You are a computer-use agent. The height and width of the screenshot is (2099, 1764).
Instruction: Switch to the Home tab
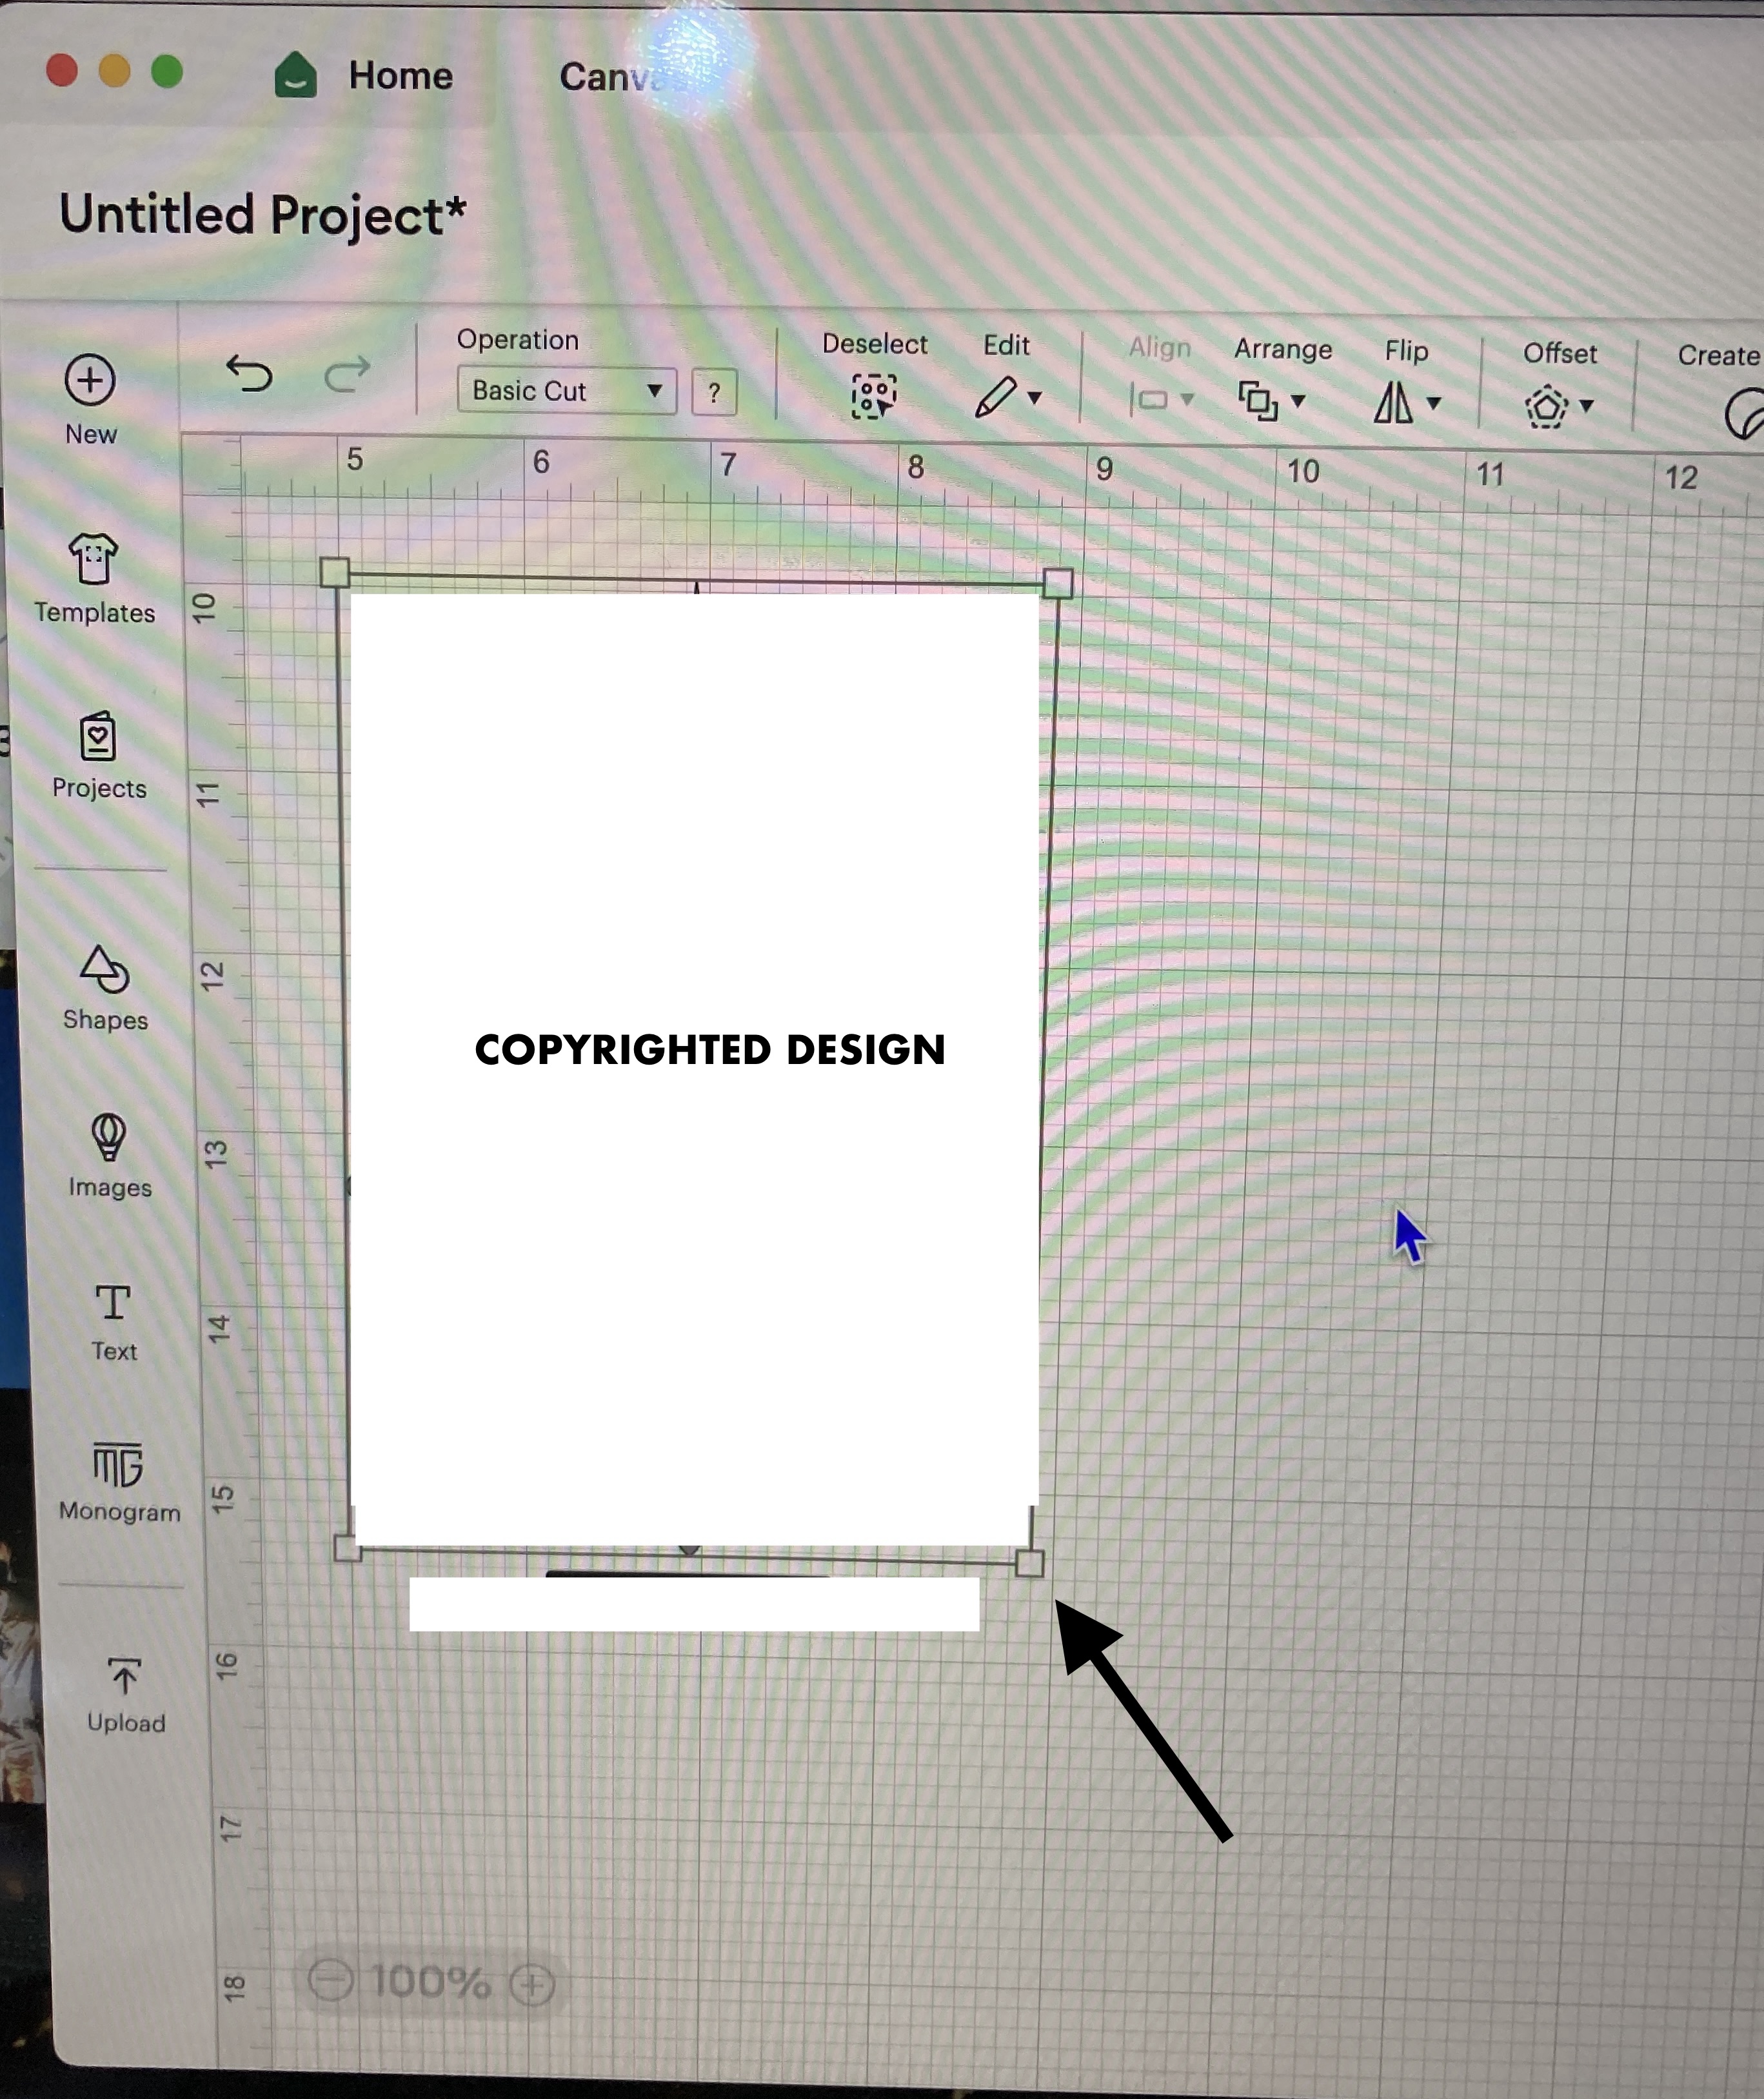tap(400, 76)
